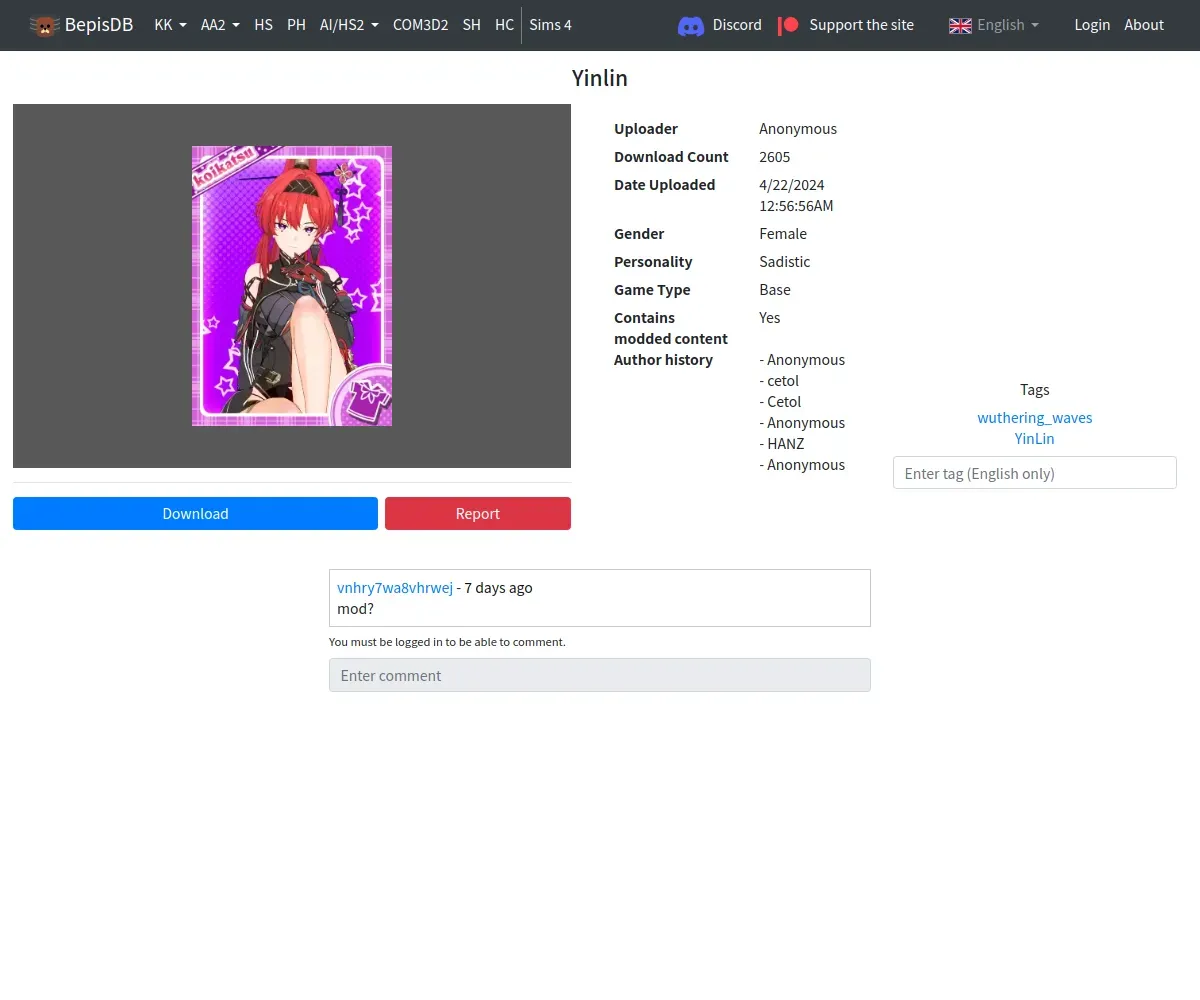Image resolution: width=1200 pixels, height=1000 pixels.
Task: Click the BepisDB site title
Action: (x=99, y=25)
